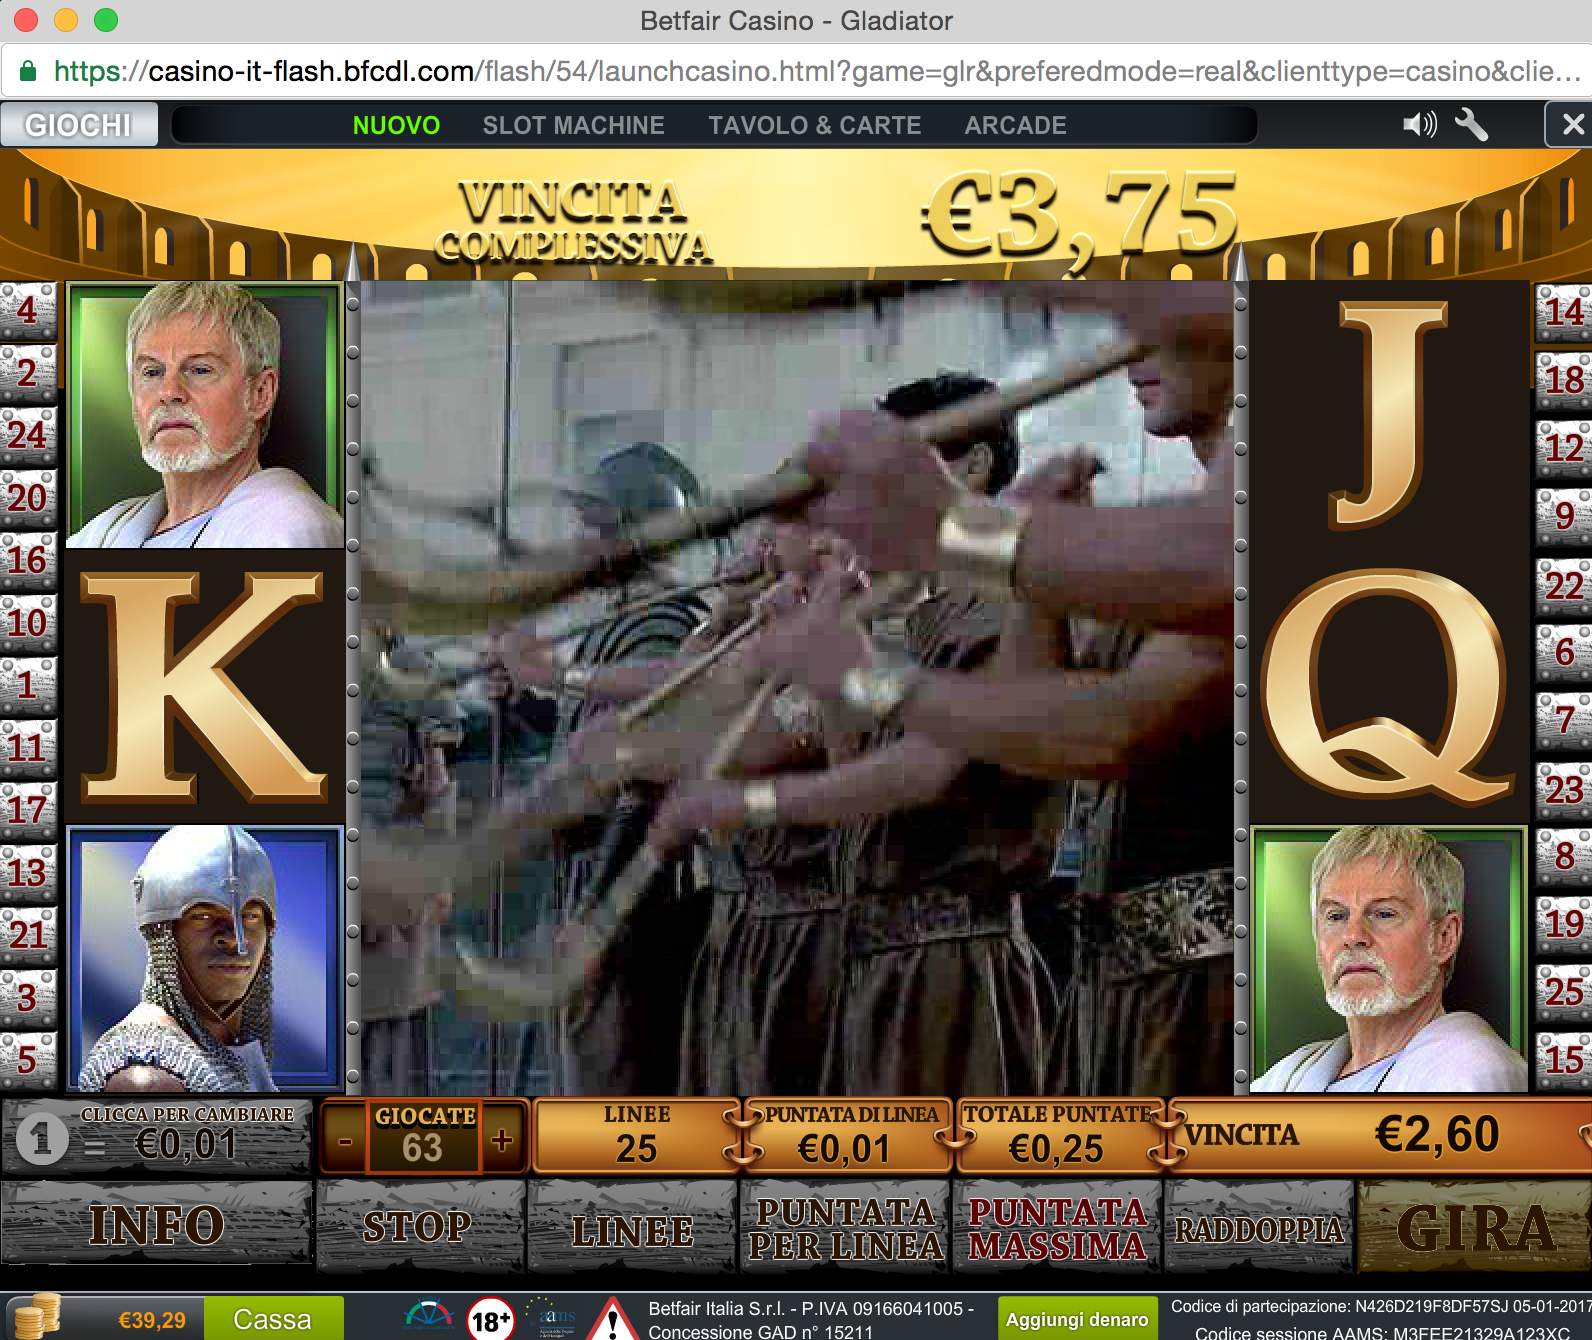Click the LINEE 25 display panel
Viewport: 1592px width, 1340px height.
click(637, 1137)
